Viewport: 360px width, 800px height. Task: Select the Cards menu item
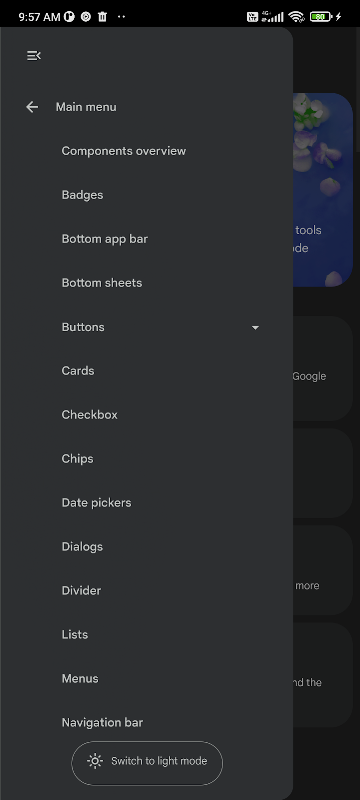coord(78,371)
